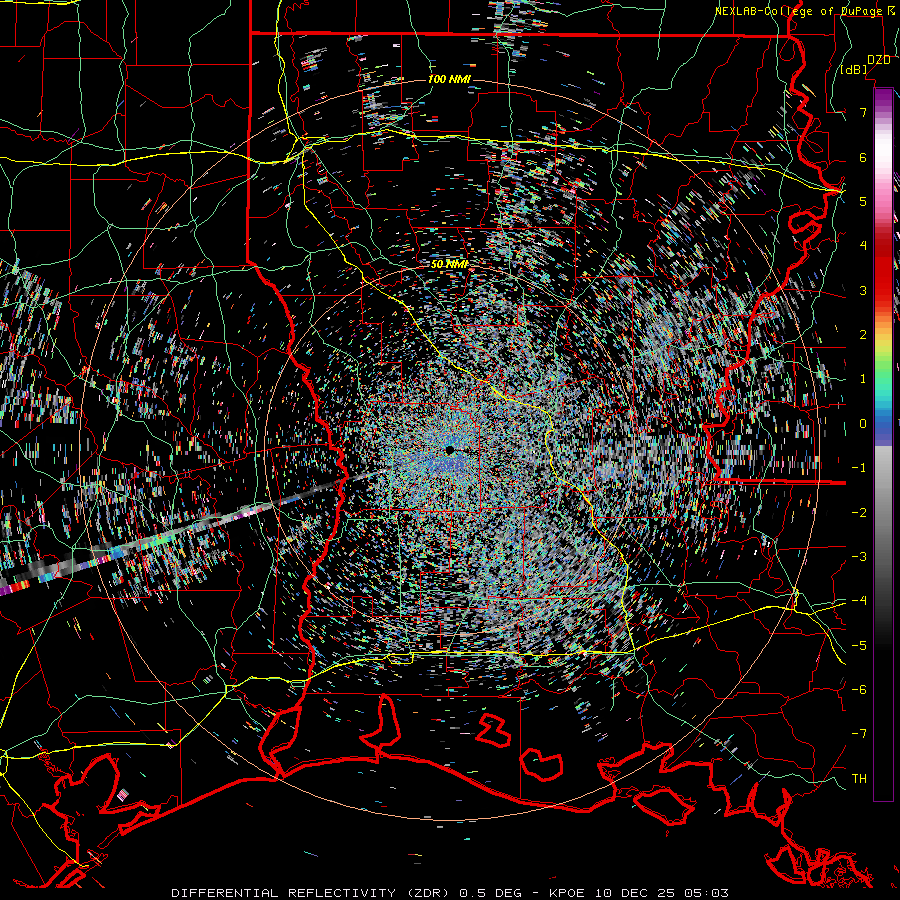The height and width of the screenshot is (900, 900).
Task: Click the 7 dB tick label on the color scale
Action: (x=863, y=112)
